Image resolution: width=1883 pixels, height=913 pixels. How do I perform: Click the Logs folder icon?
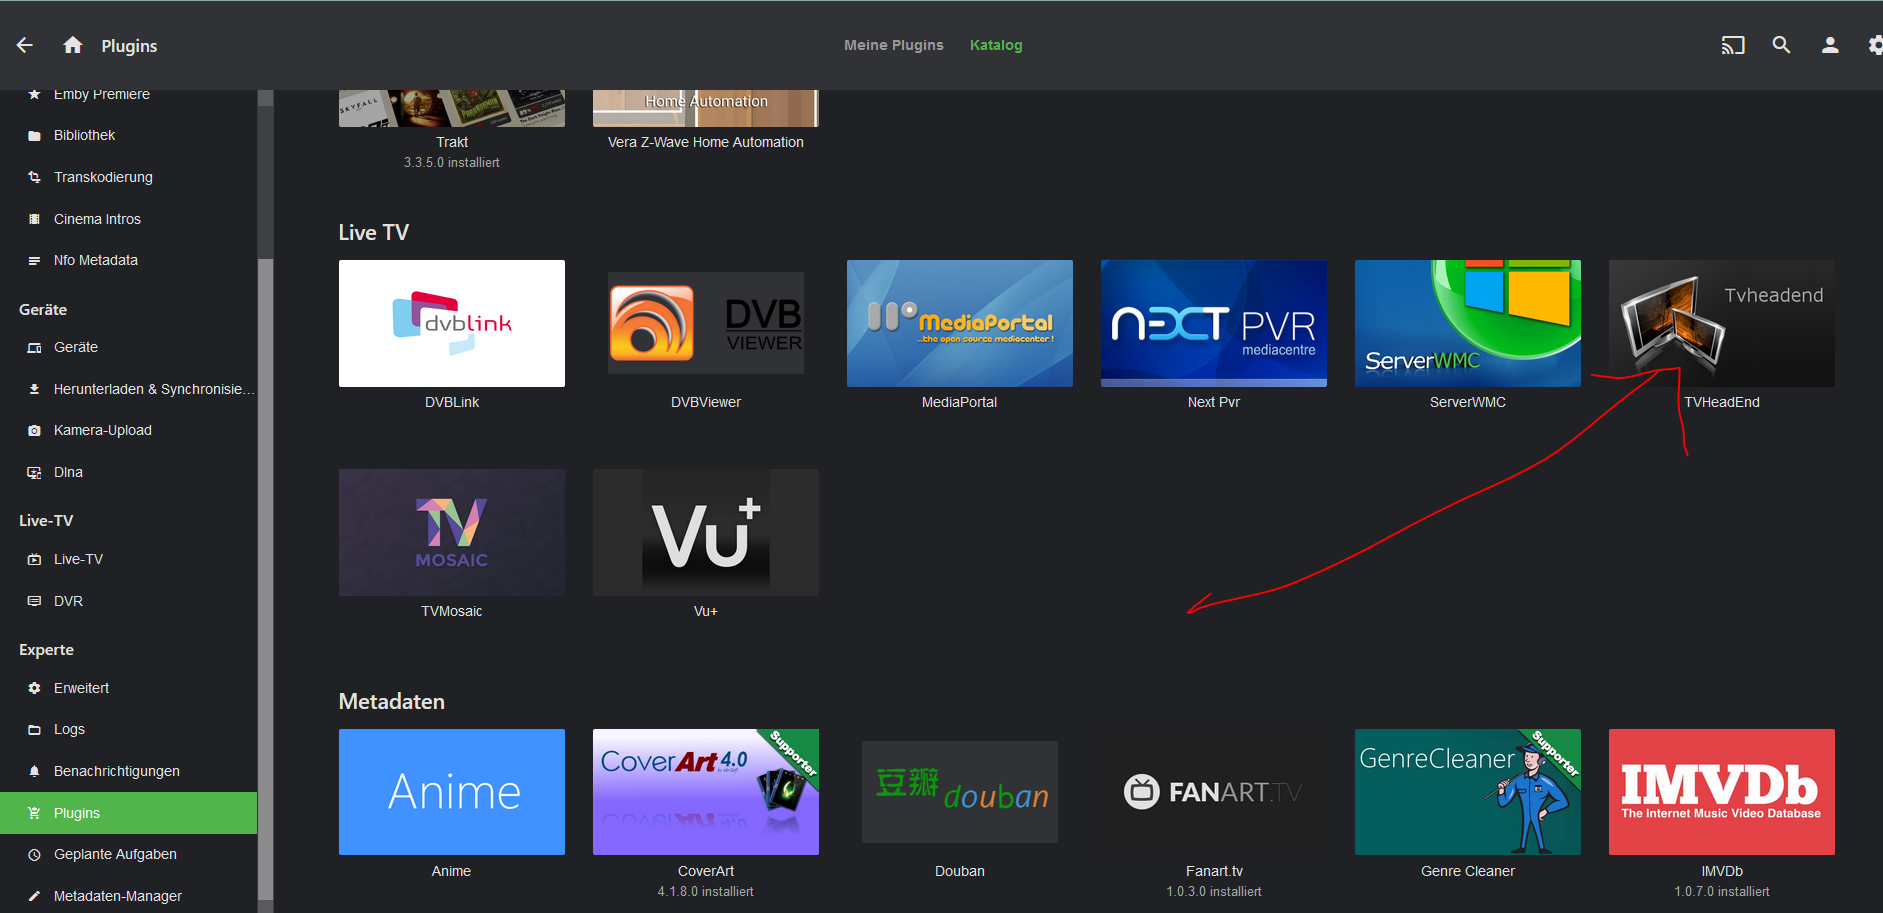[x=34, y=729]
